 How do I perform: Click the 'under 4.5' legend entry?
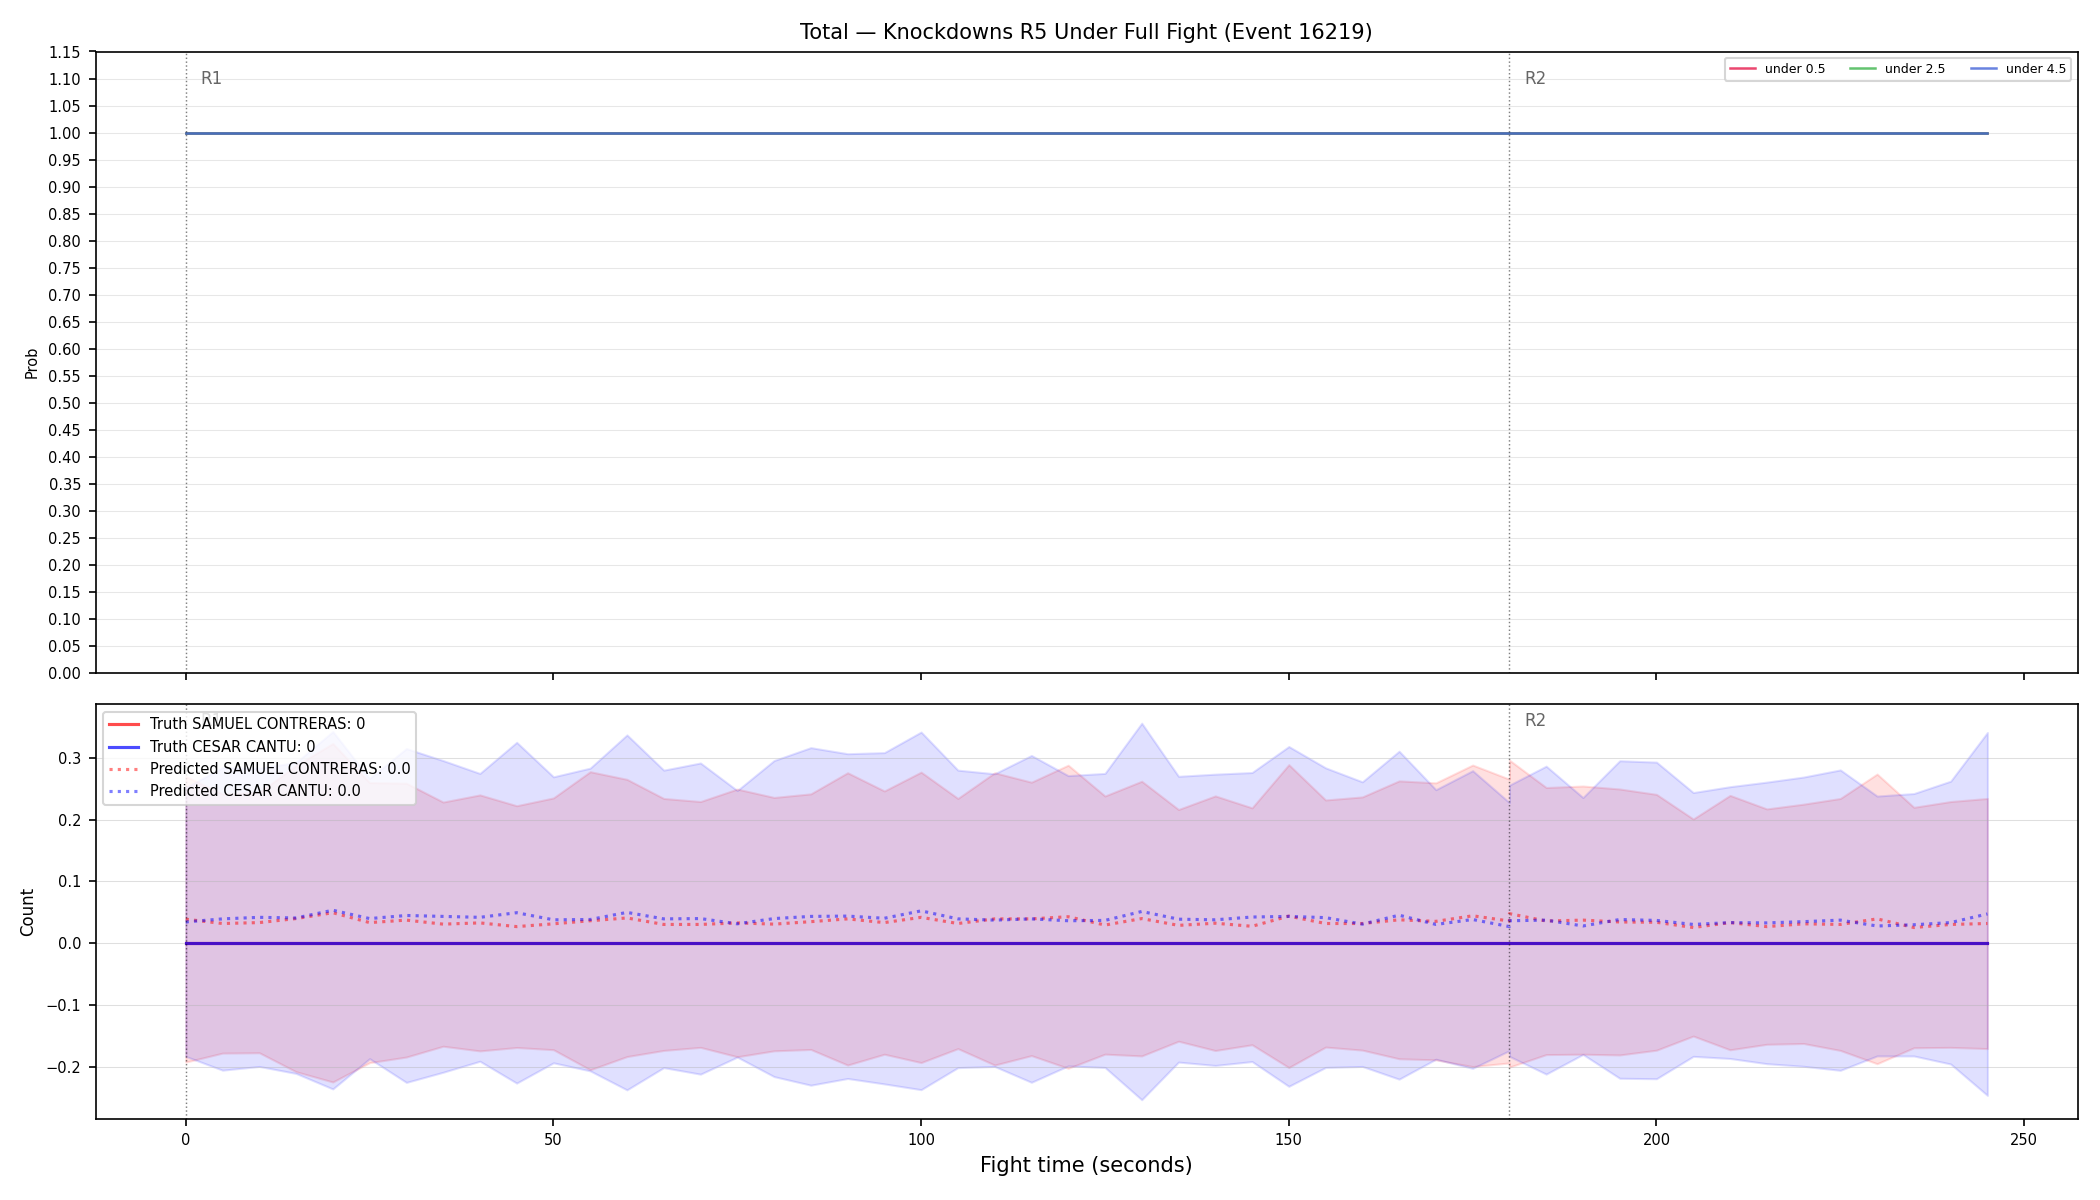tap(2018, 69)
